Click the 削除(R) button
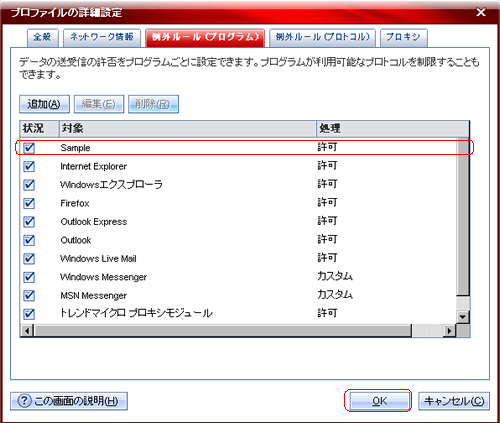 point(153,104)
